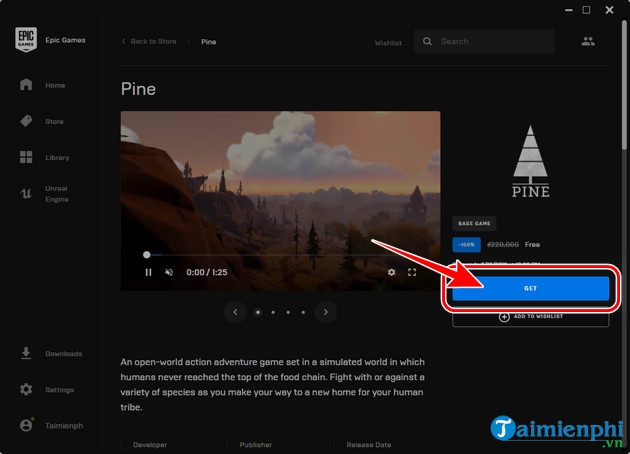Open the Store tag icon

[x=26, y=121]
